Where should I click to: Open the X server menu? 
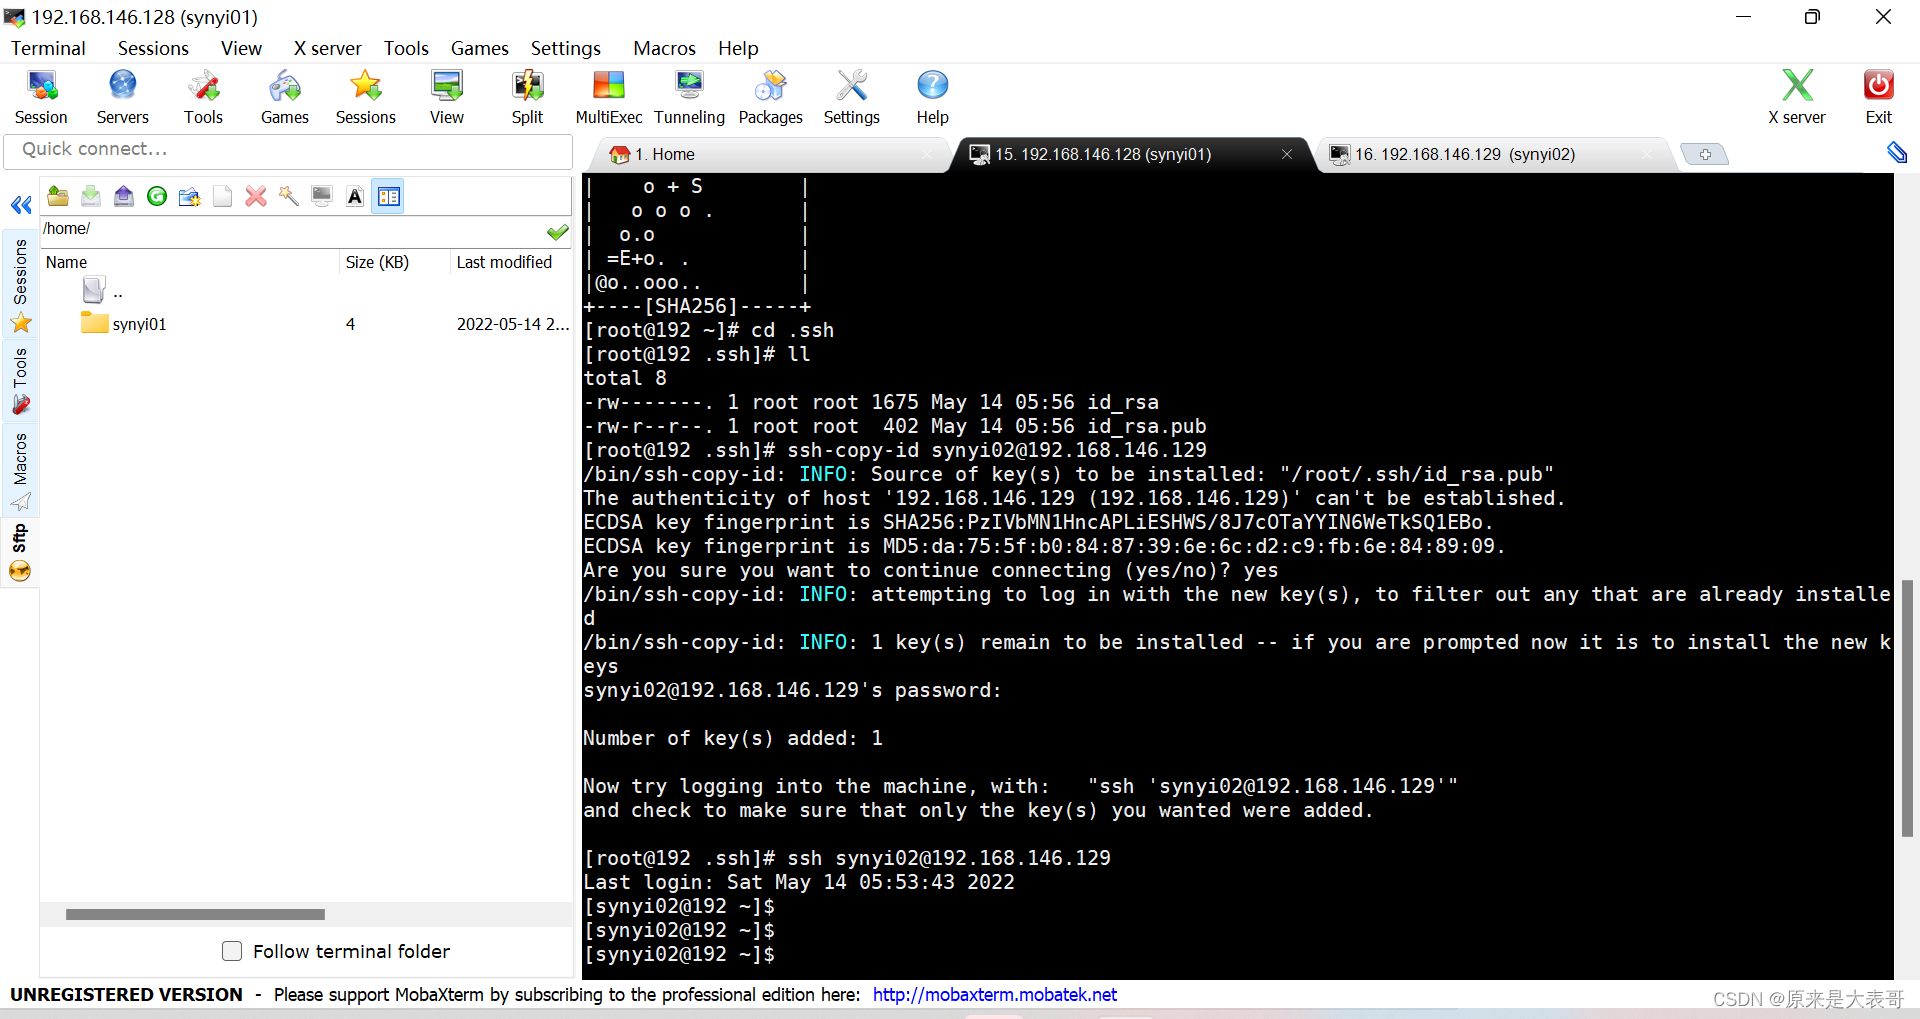tap(327, 48)
